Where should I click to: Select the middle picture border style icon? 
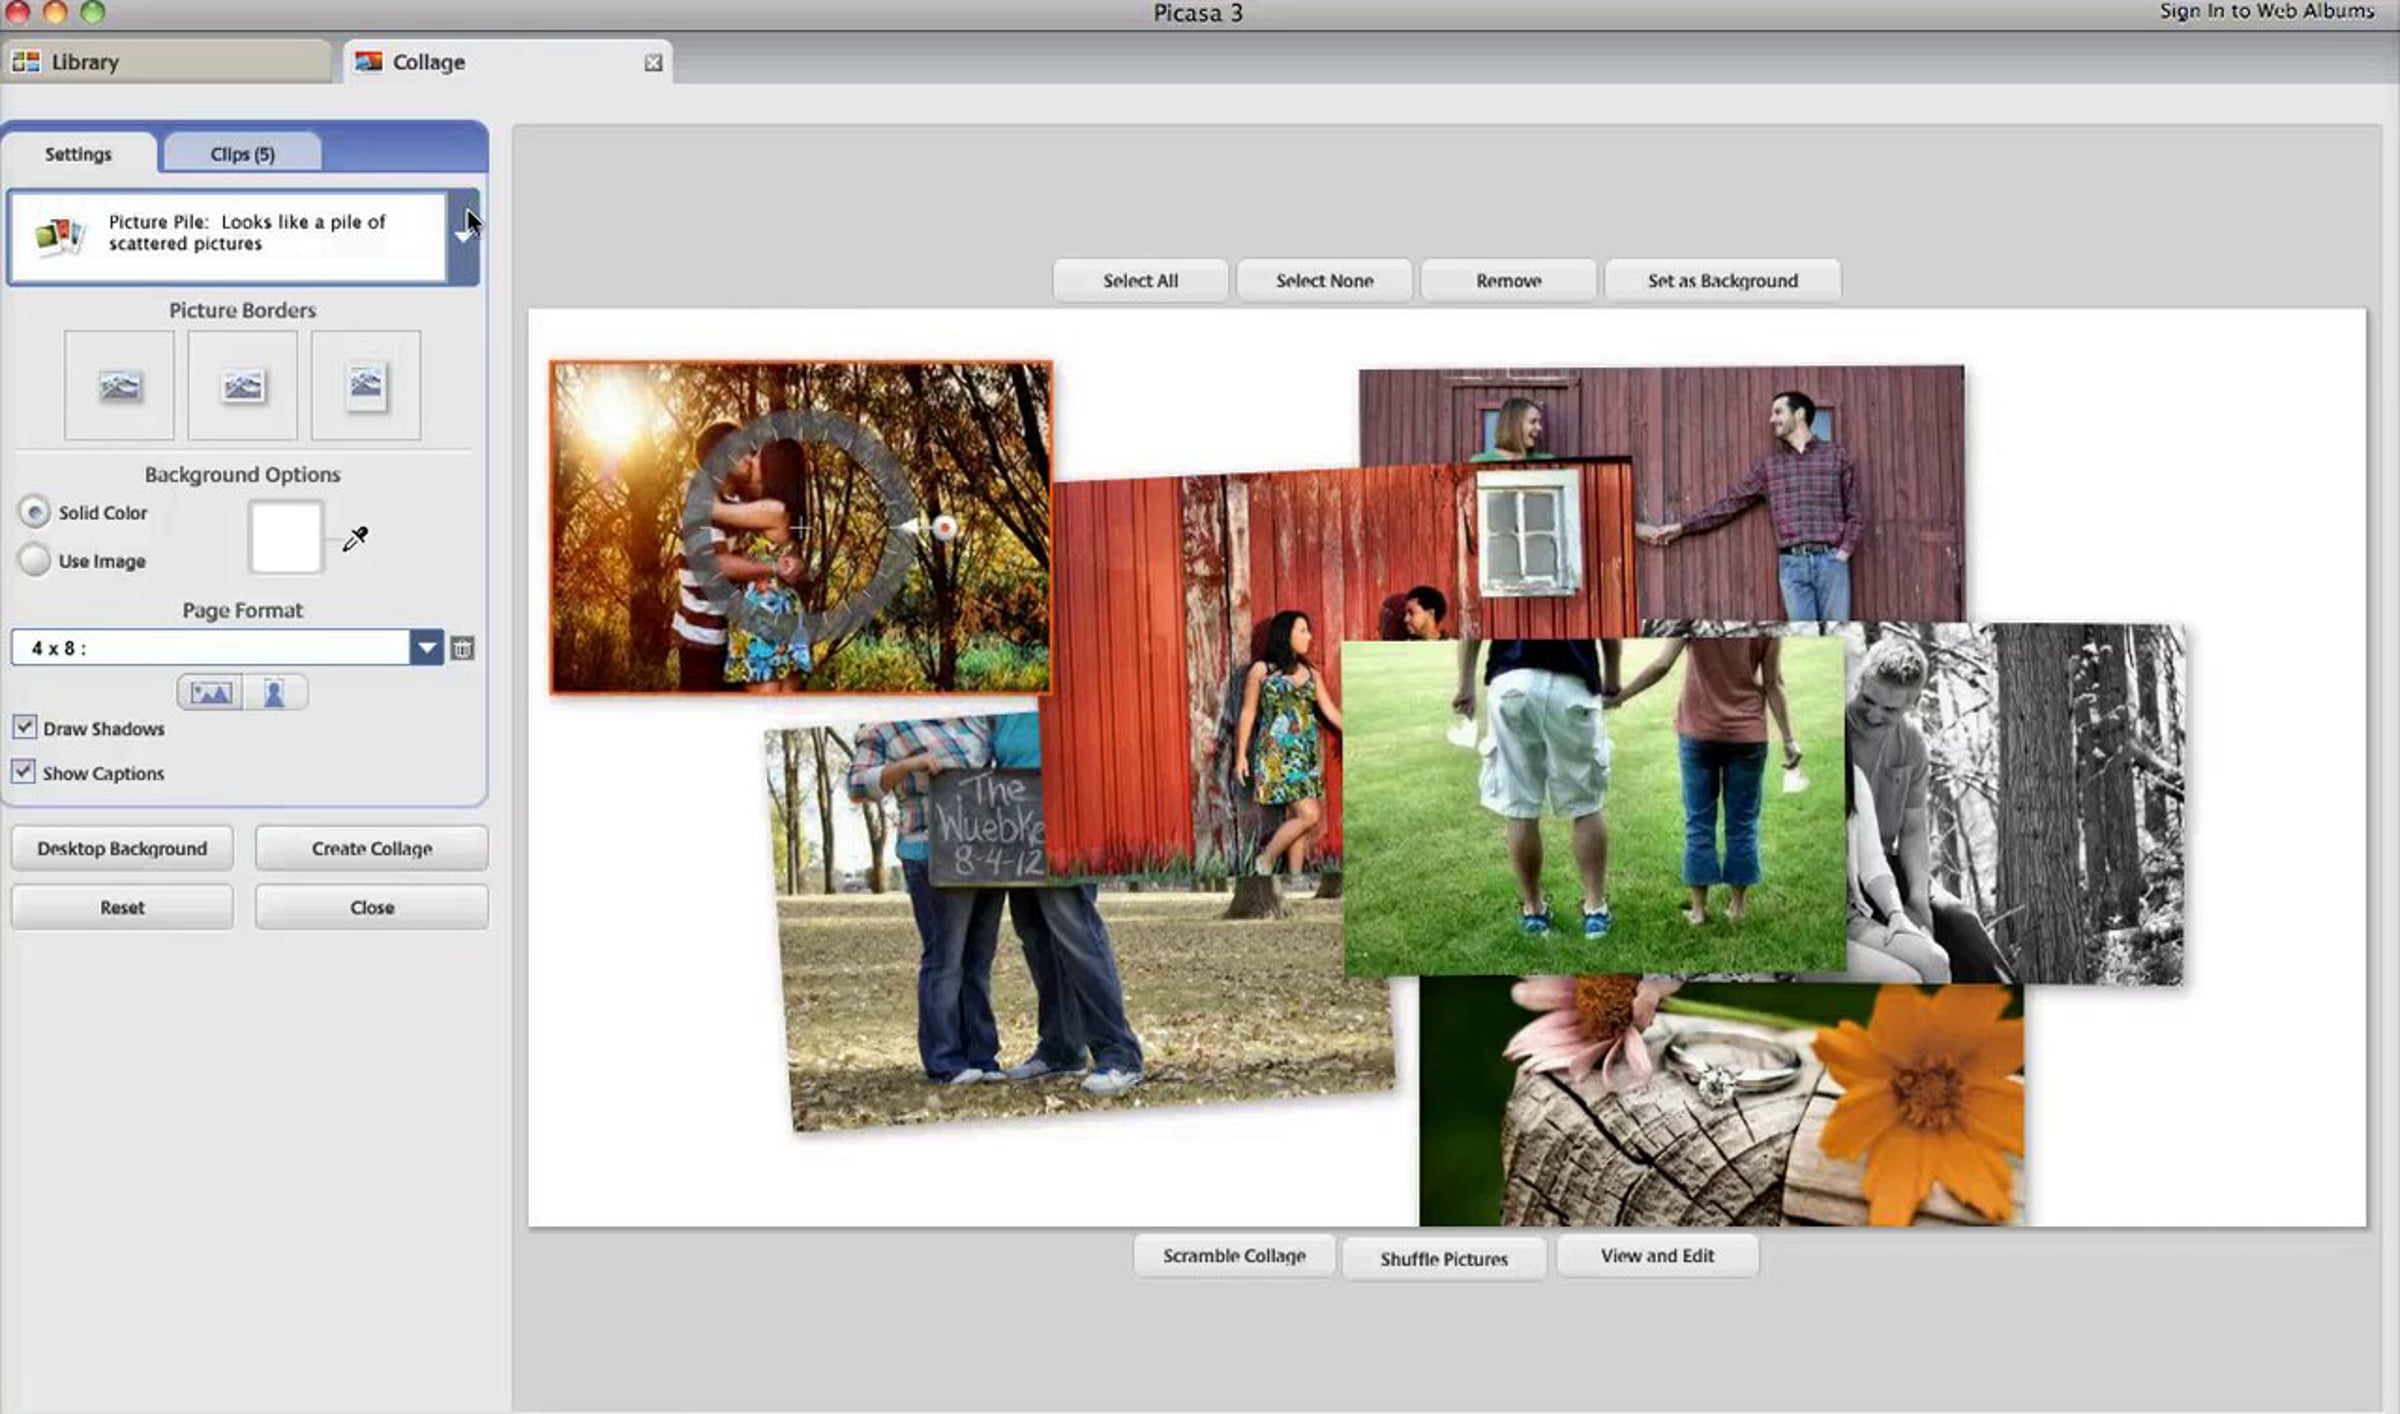tap(243, 385)
